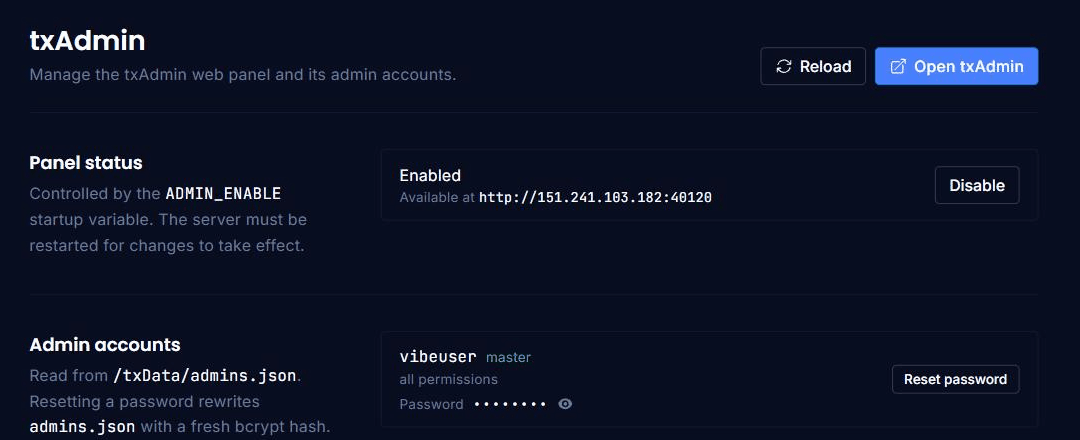Select the Admin accounts section heading
The image size is (1080, 440).
(105, 345)
